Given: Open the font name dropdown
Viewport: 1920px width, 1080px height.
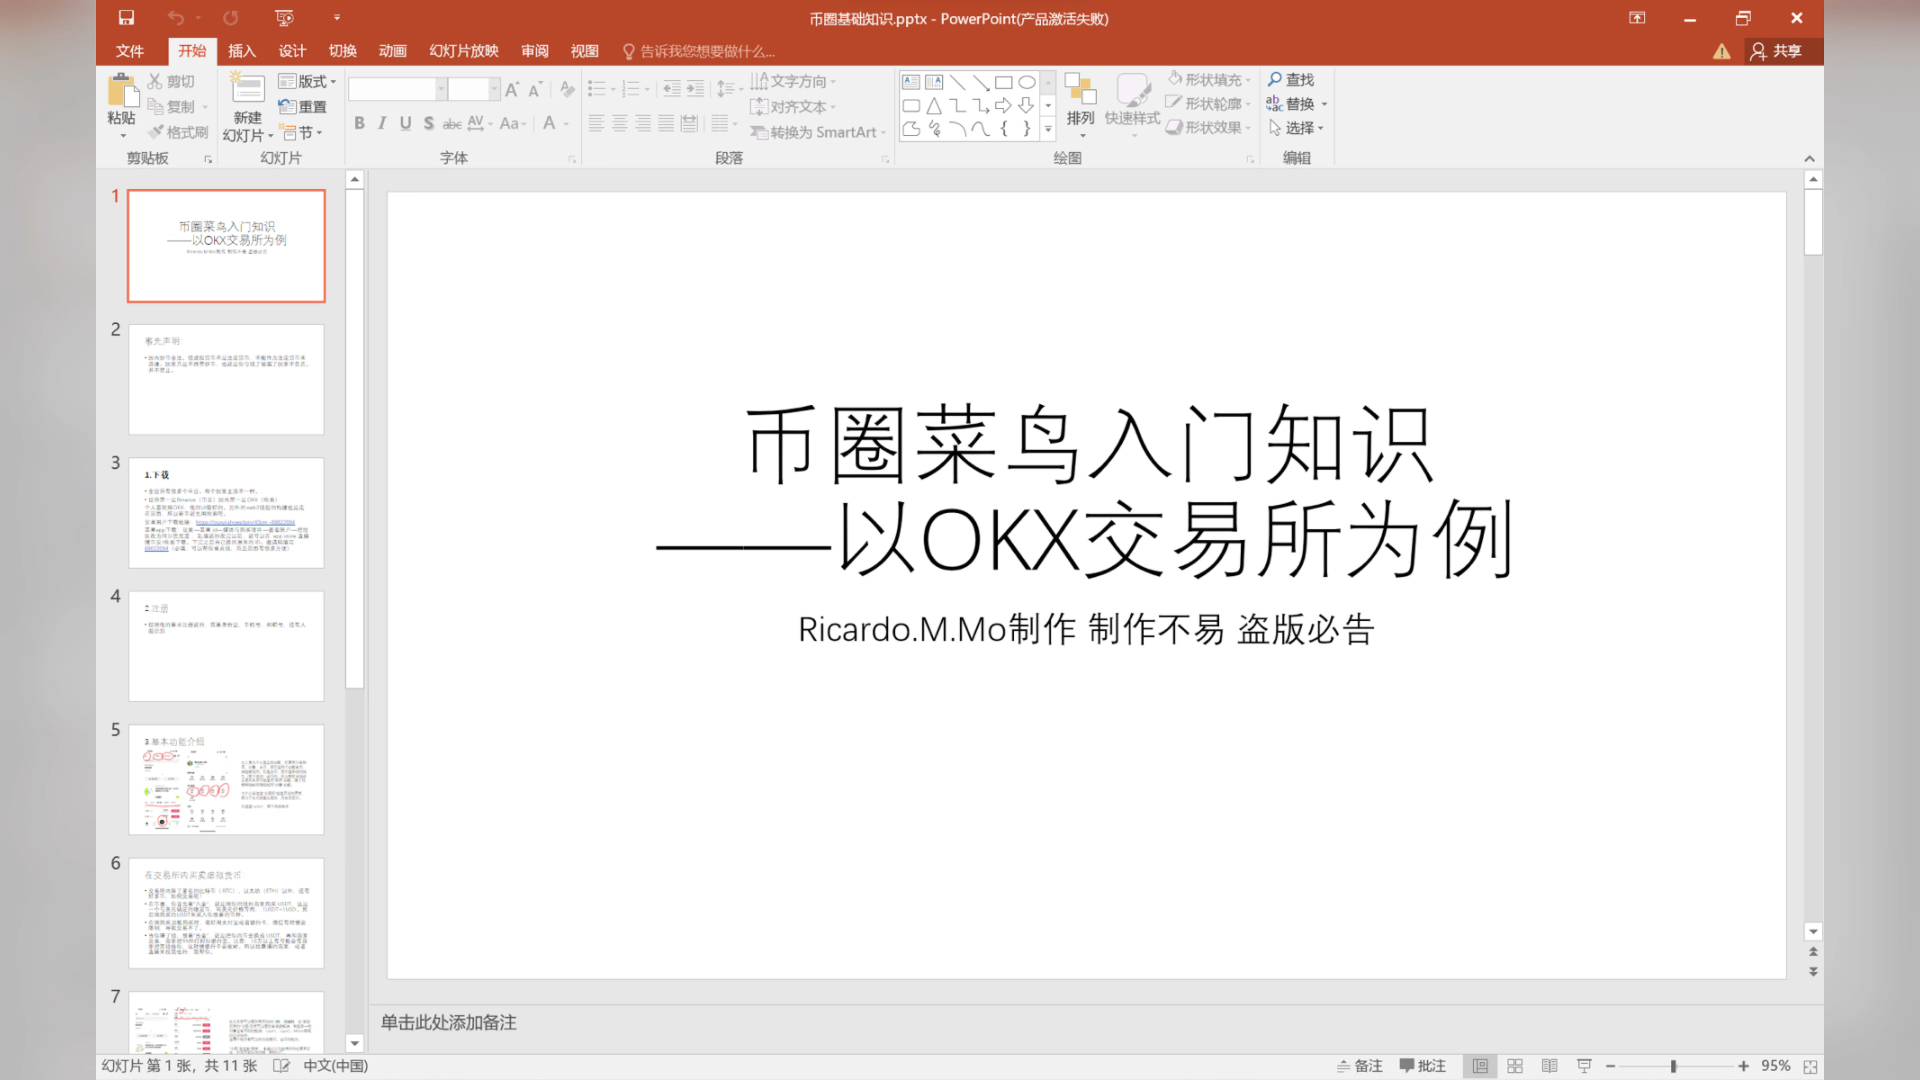Looking at the screenshot, I should (x=440, y=89).
